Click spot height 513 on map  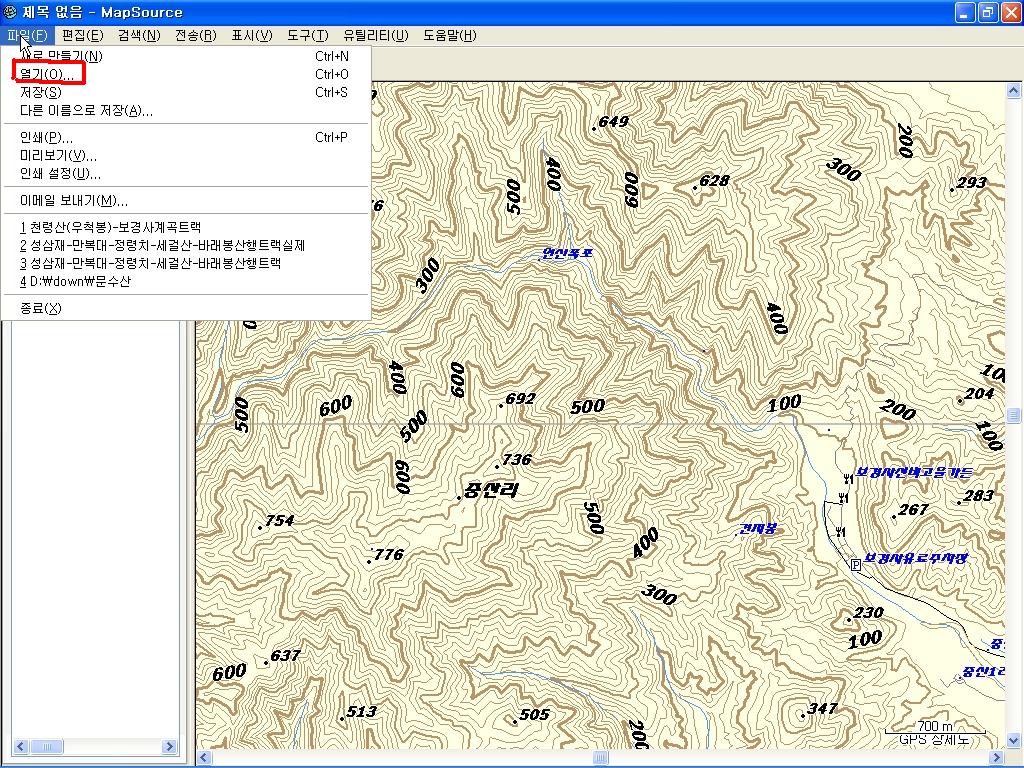[361, 711]
